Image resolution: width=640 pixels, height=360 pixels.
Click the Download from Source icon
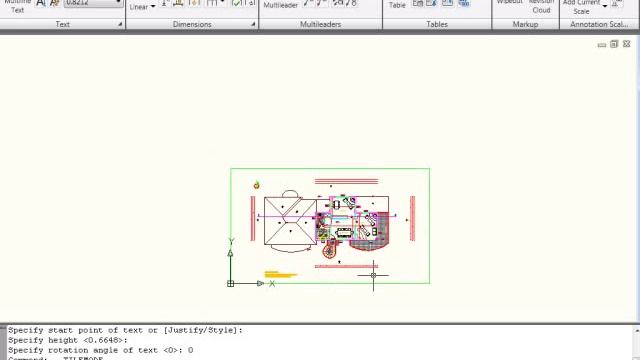pyautogui.click(x=431, y=3)
